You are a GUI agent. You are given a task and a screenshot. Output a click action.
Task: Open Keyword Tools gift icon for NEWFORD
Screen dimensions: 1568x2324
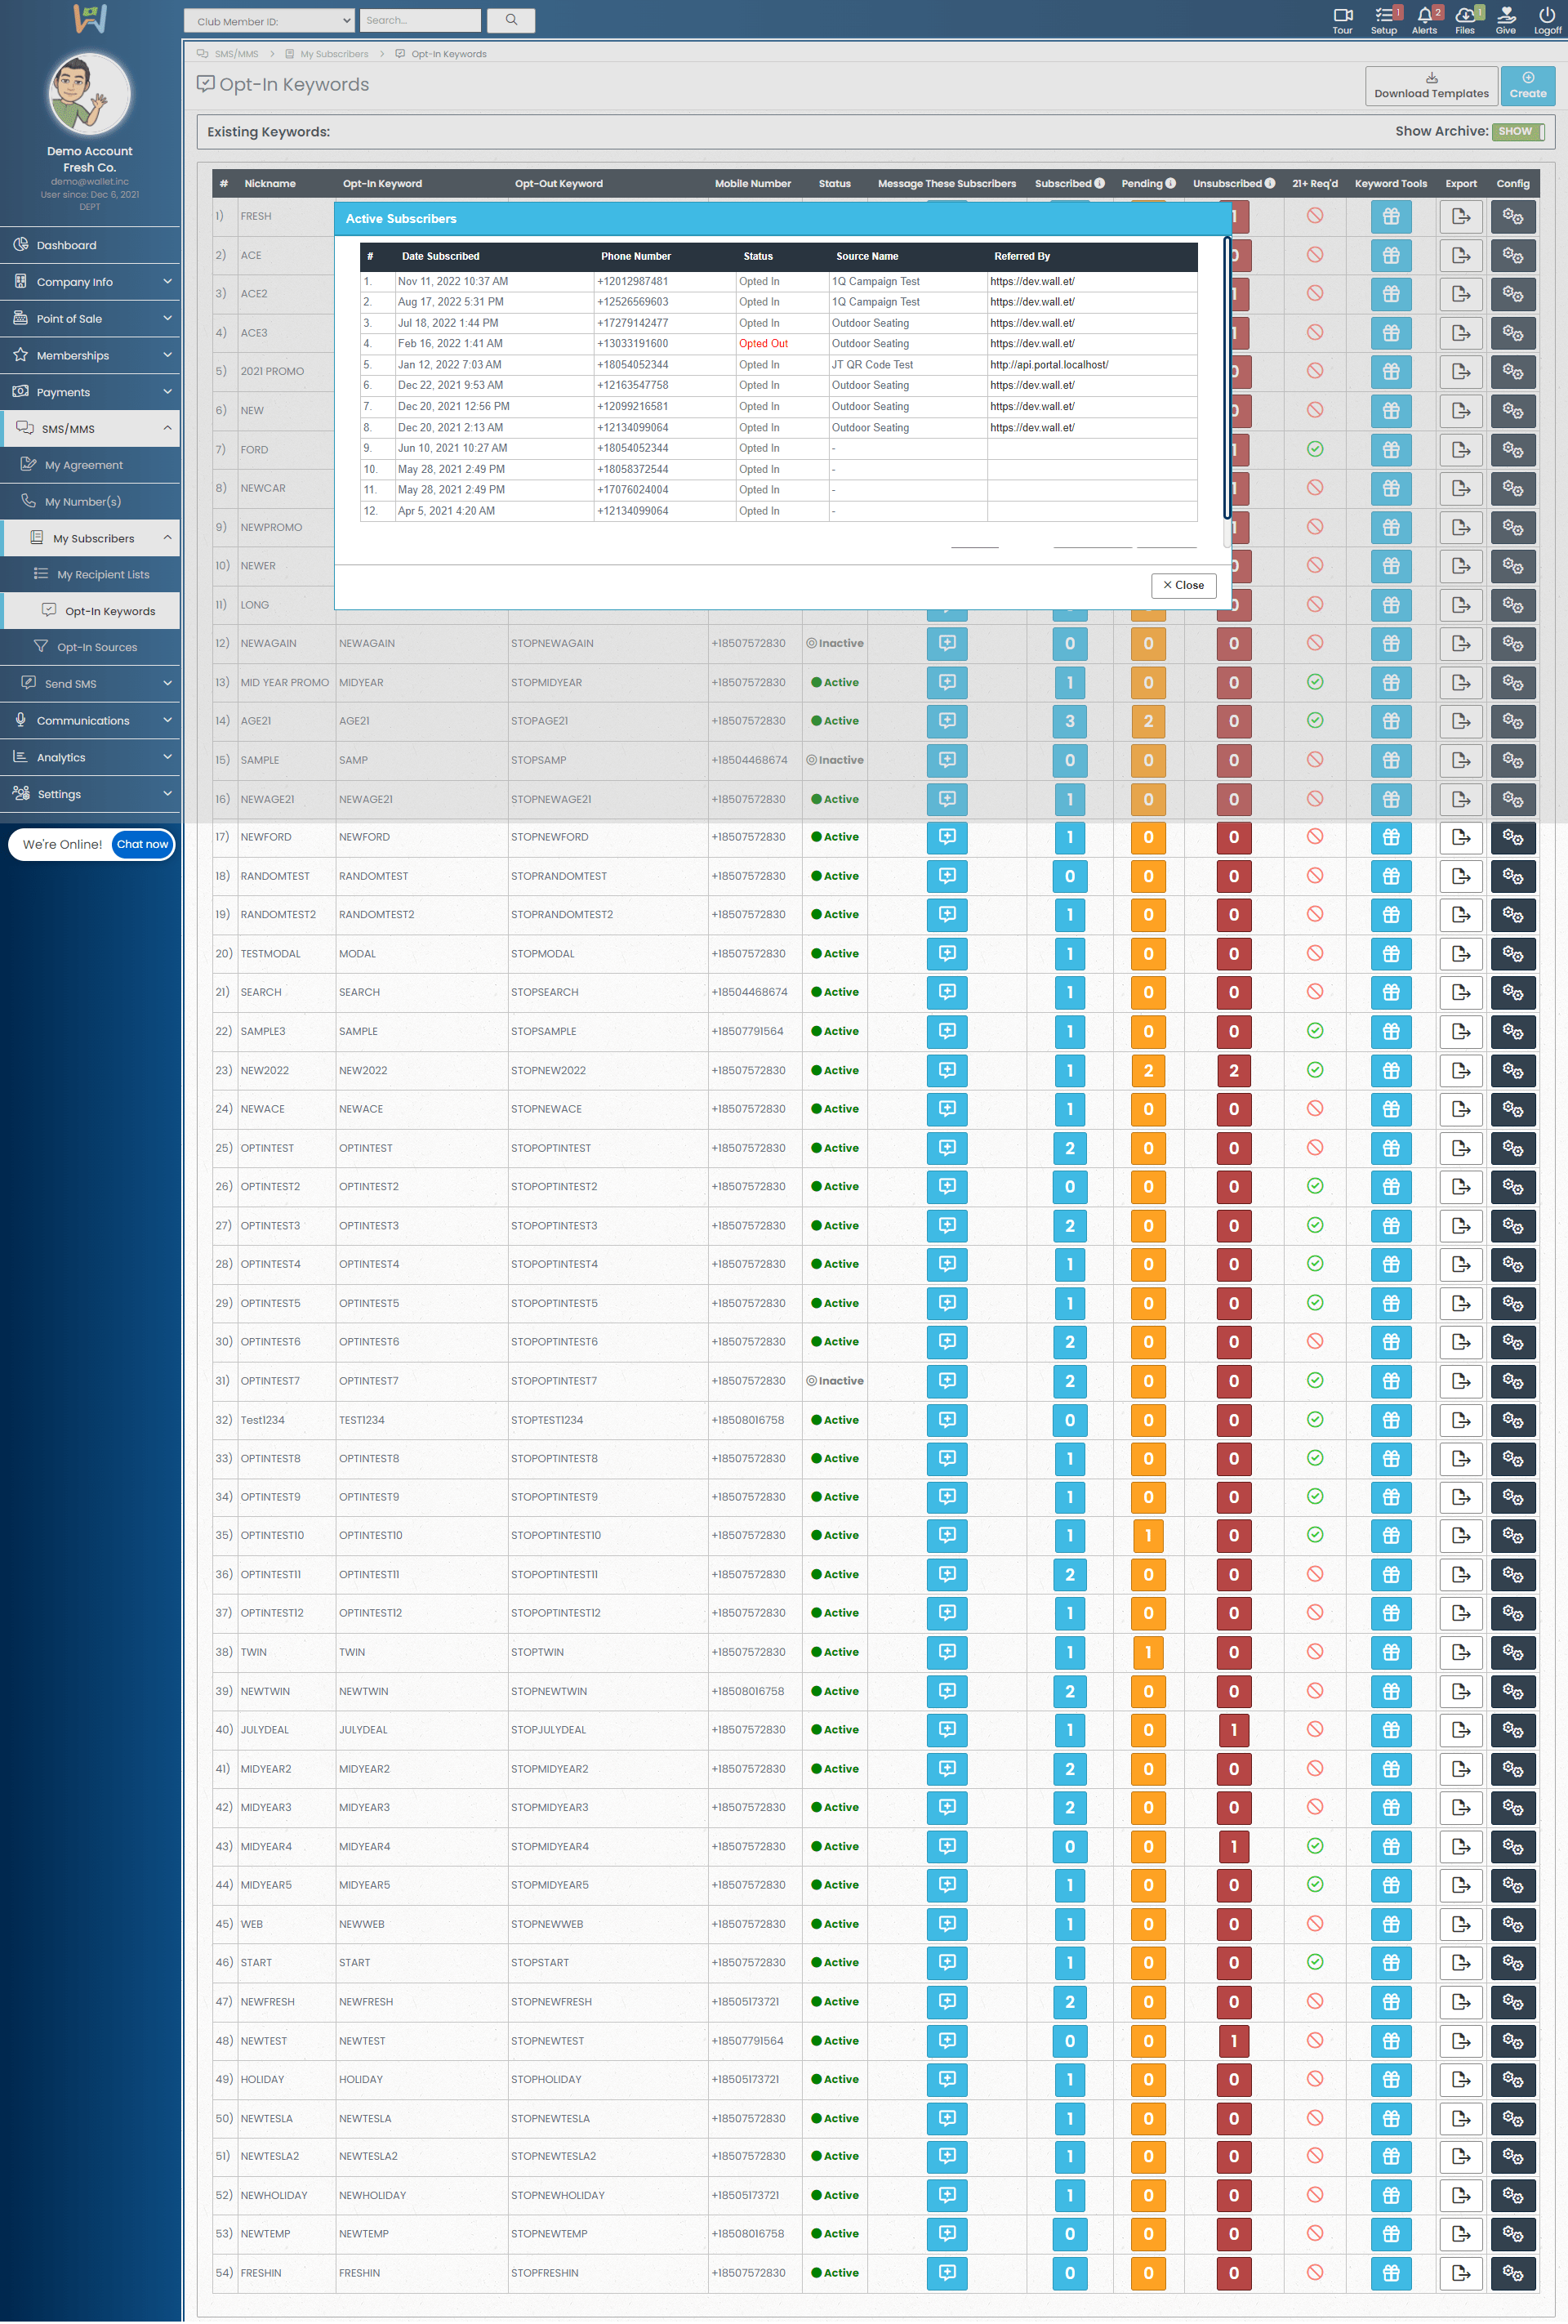pos(1390,838)
